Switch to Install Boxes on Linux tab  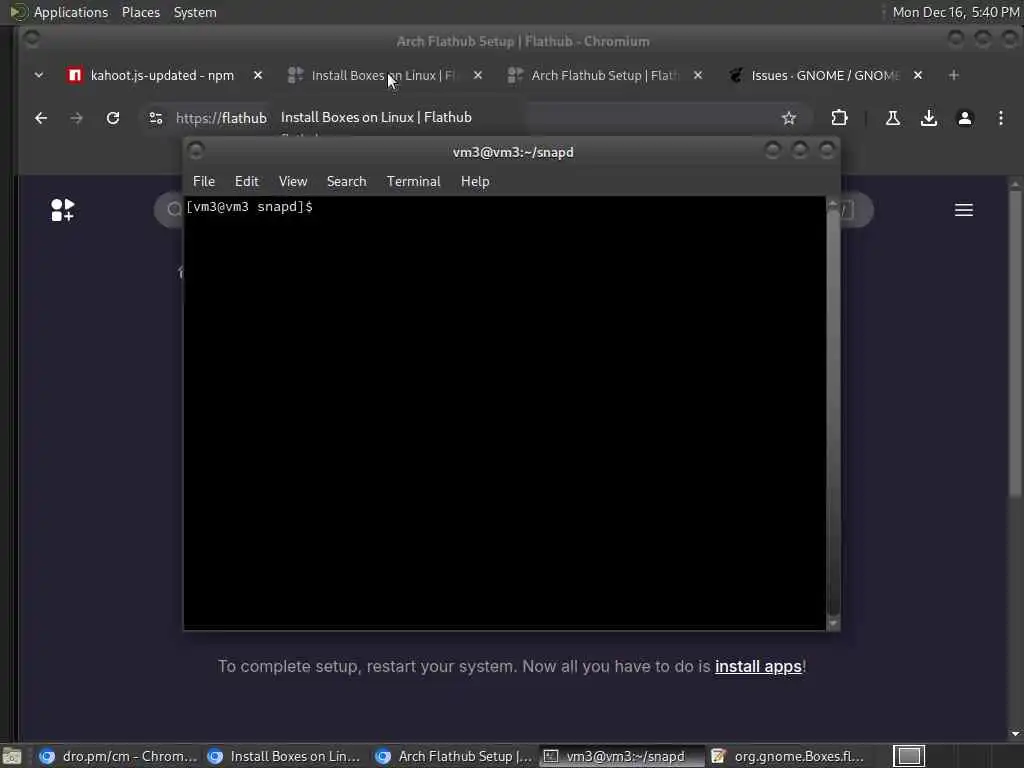coord(384,75)
